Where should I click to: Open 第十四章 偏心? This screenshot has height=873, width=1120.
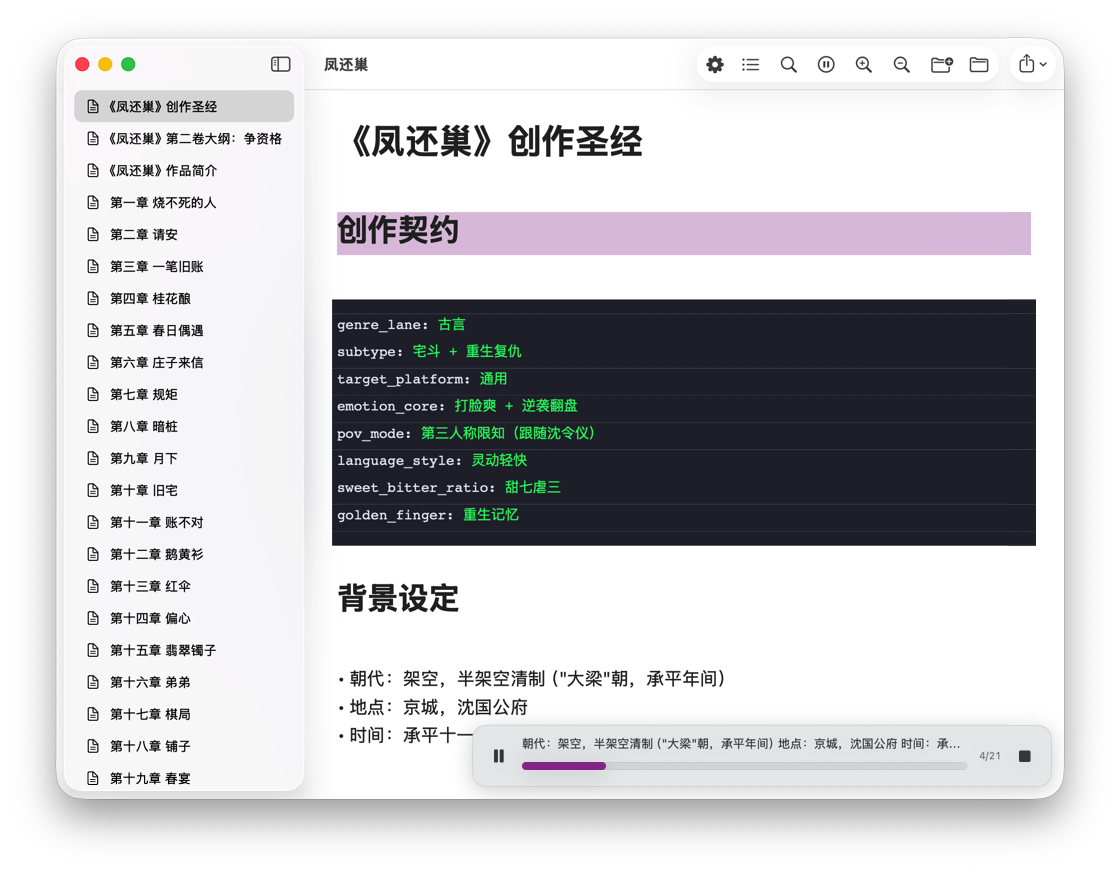(x=184, y=618)
